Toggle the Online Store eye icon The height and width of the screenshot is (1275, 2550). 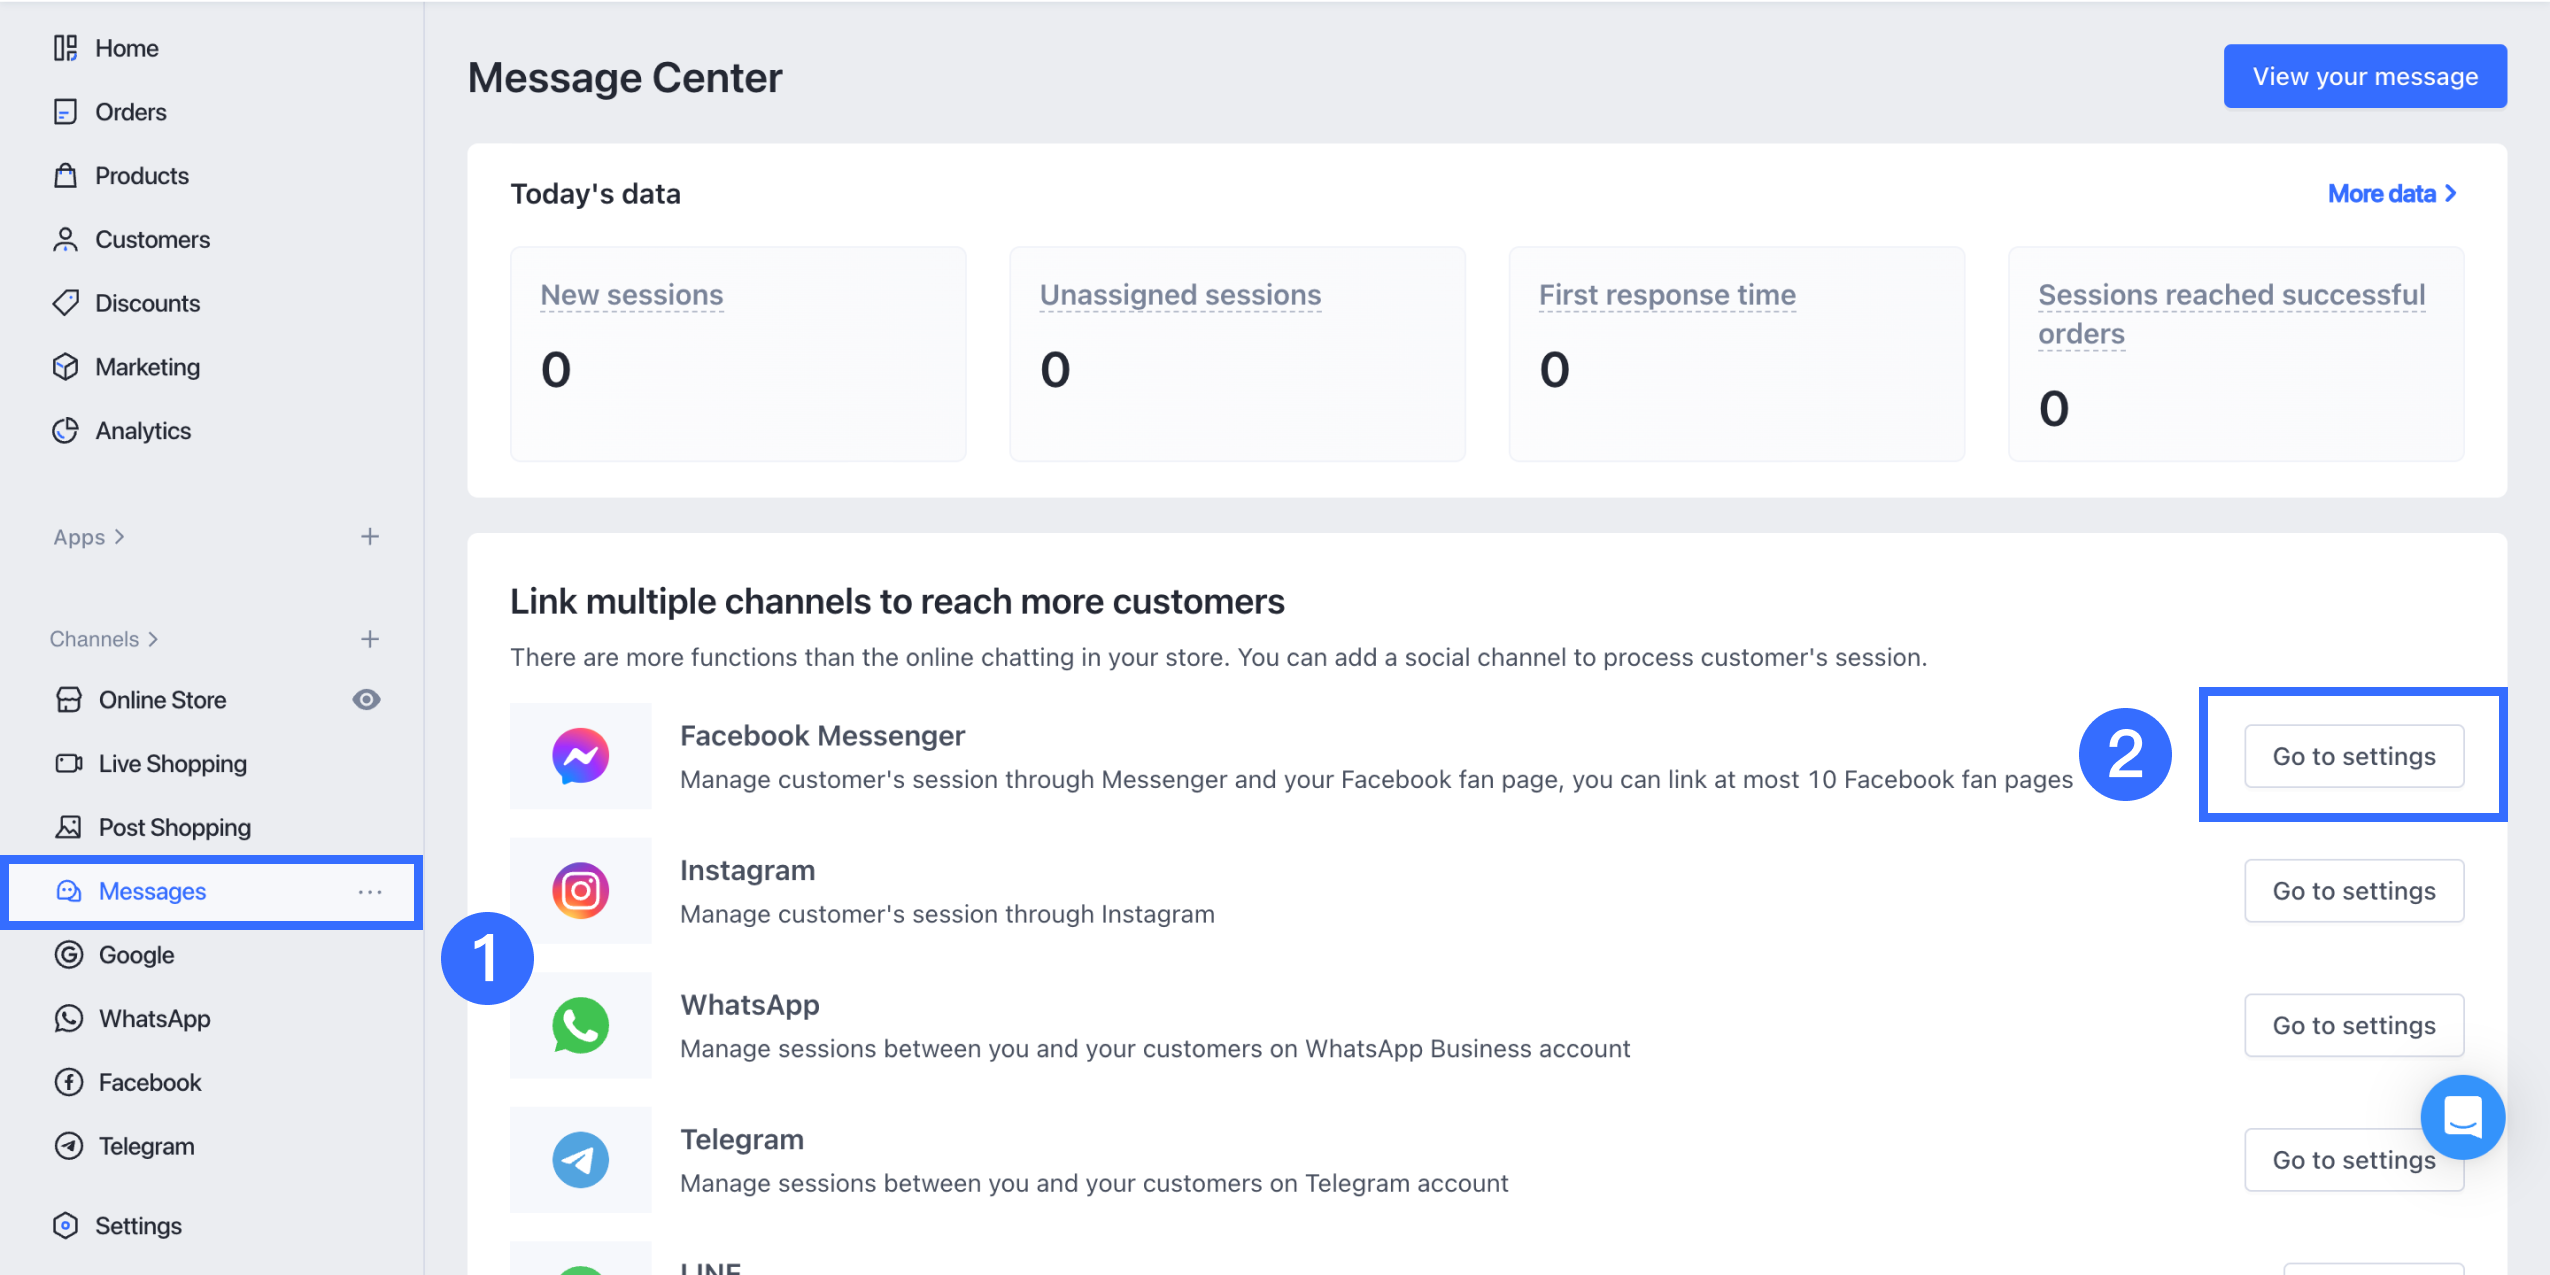point(366,700)
